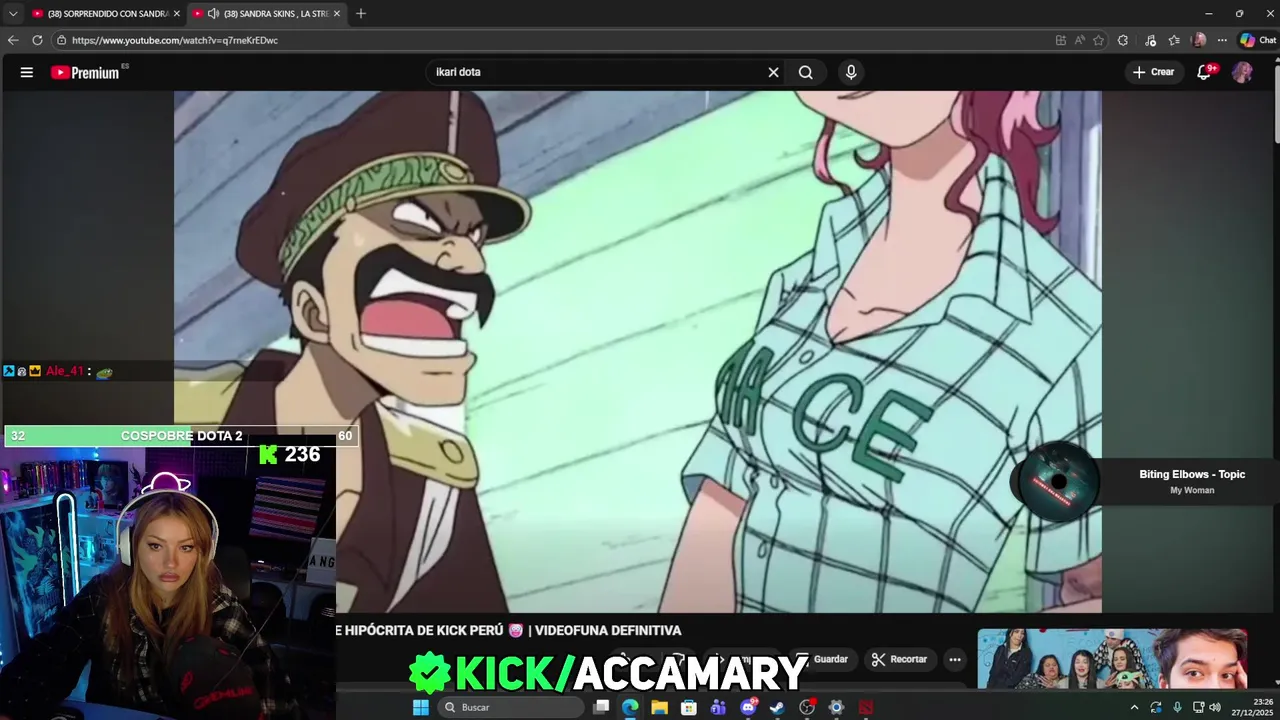
Task: Open a new browser tab
Action: click(x=361, y=13)
